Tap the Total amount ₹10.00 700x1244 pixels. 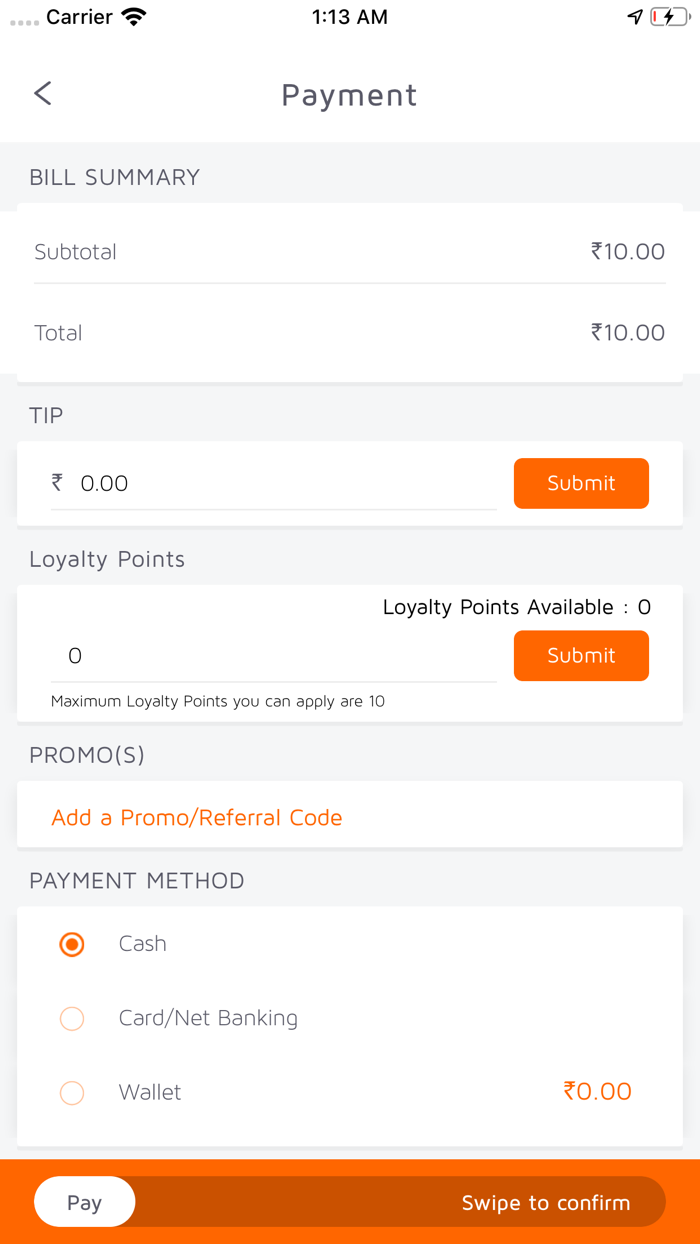pos(627,333)
